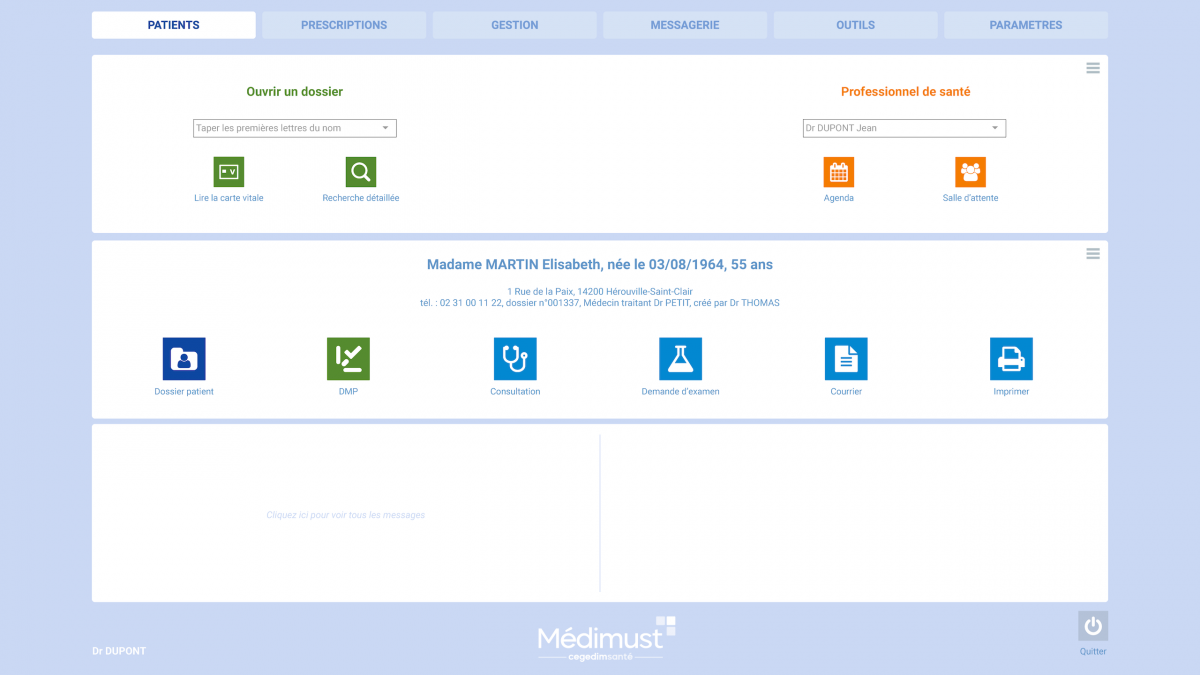Switch to the PATIENTS tab

point(174,25)
